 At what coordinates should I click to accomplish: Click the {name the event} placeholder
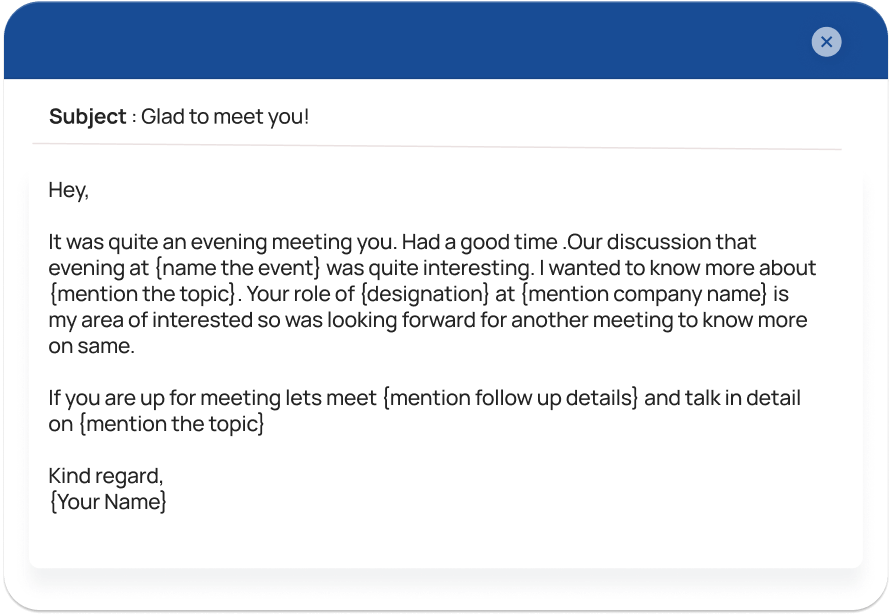(x=238, y=268)
